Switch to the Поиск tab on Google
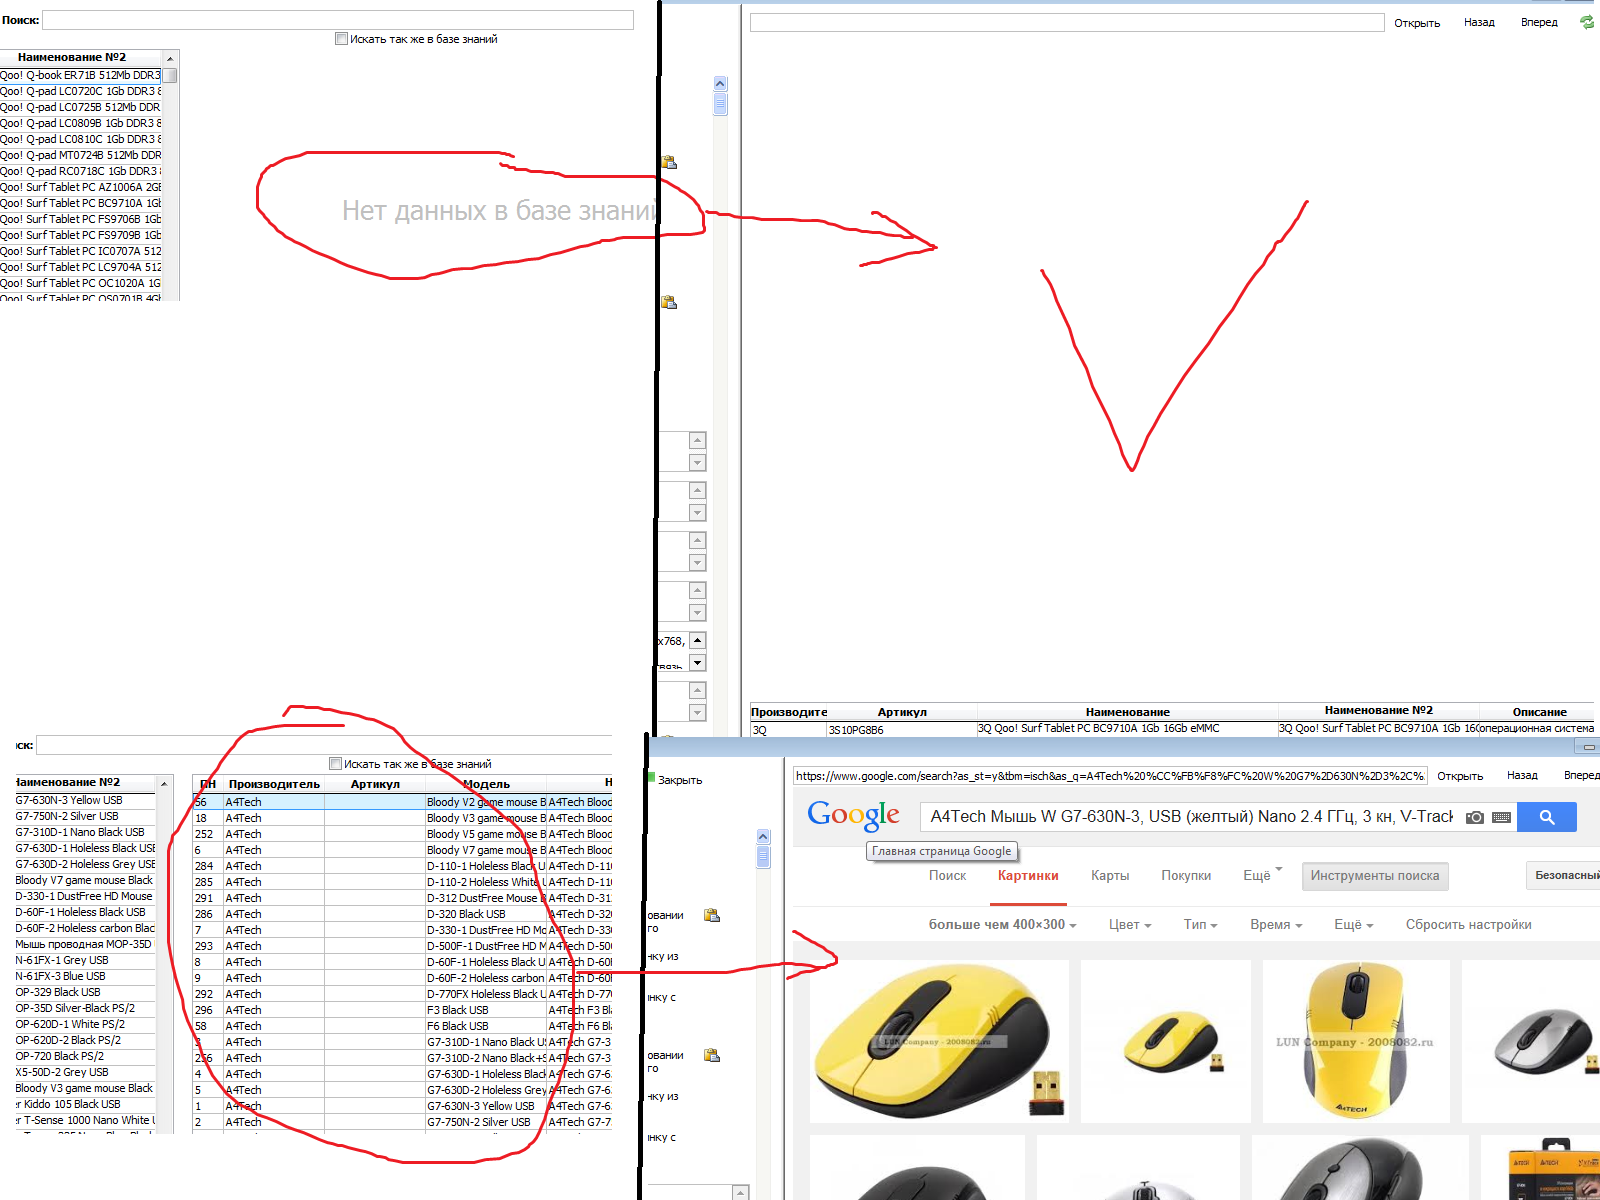Screen dimensions: 1600x1200 (x=947, y=875)
